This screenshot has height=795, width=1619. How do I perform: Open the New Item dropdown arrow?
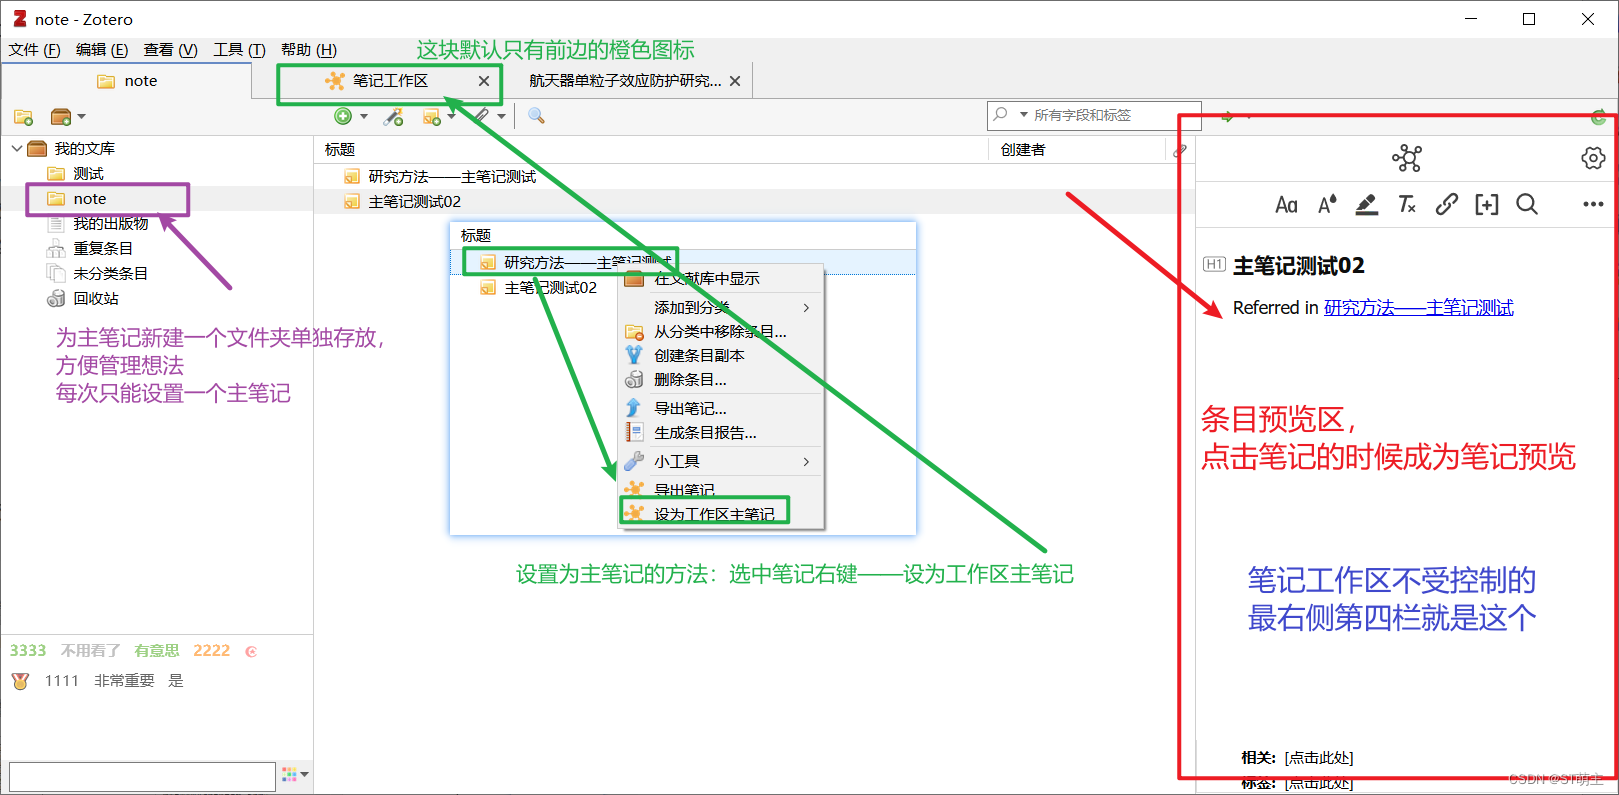click(x=364, y=117)
